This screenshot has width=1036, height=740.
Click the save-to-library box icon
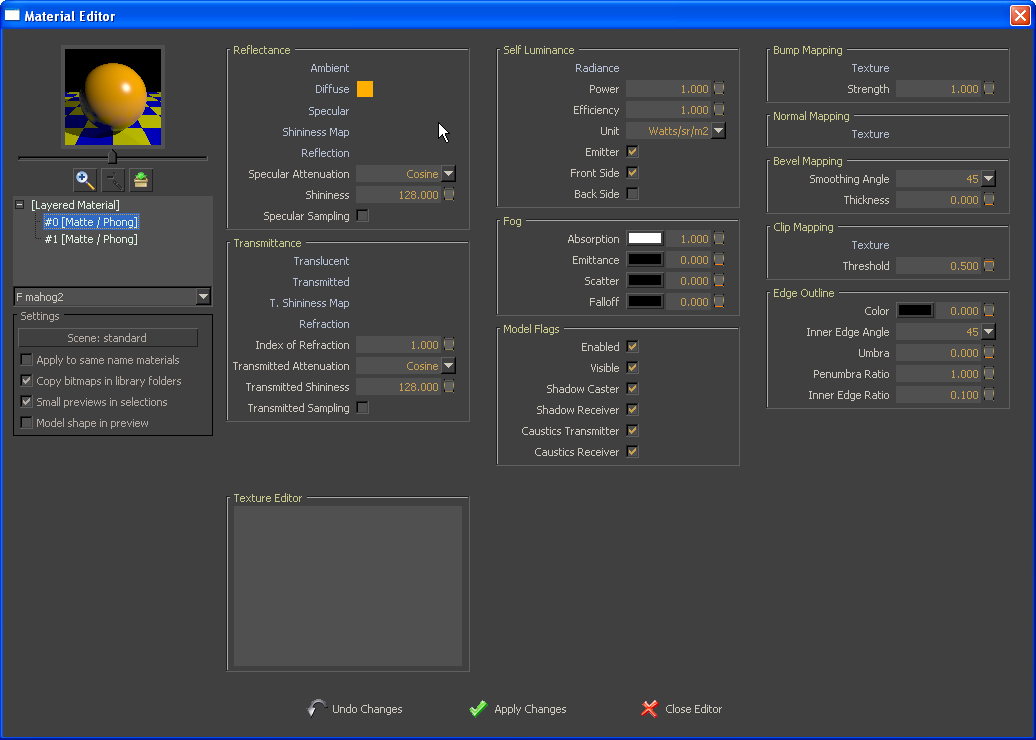tap(141, 180)
